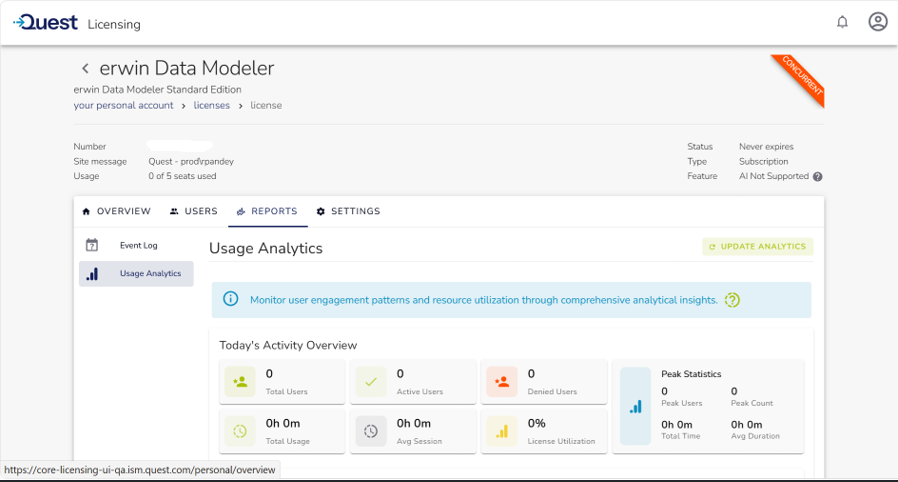Click the help icon next to AI Not Supported
The width and height of the screenshot is (898, 482).
tap(817, 176)
